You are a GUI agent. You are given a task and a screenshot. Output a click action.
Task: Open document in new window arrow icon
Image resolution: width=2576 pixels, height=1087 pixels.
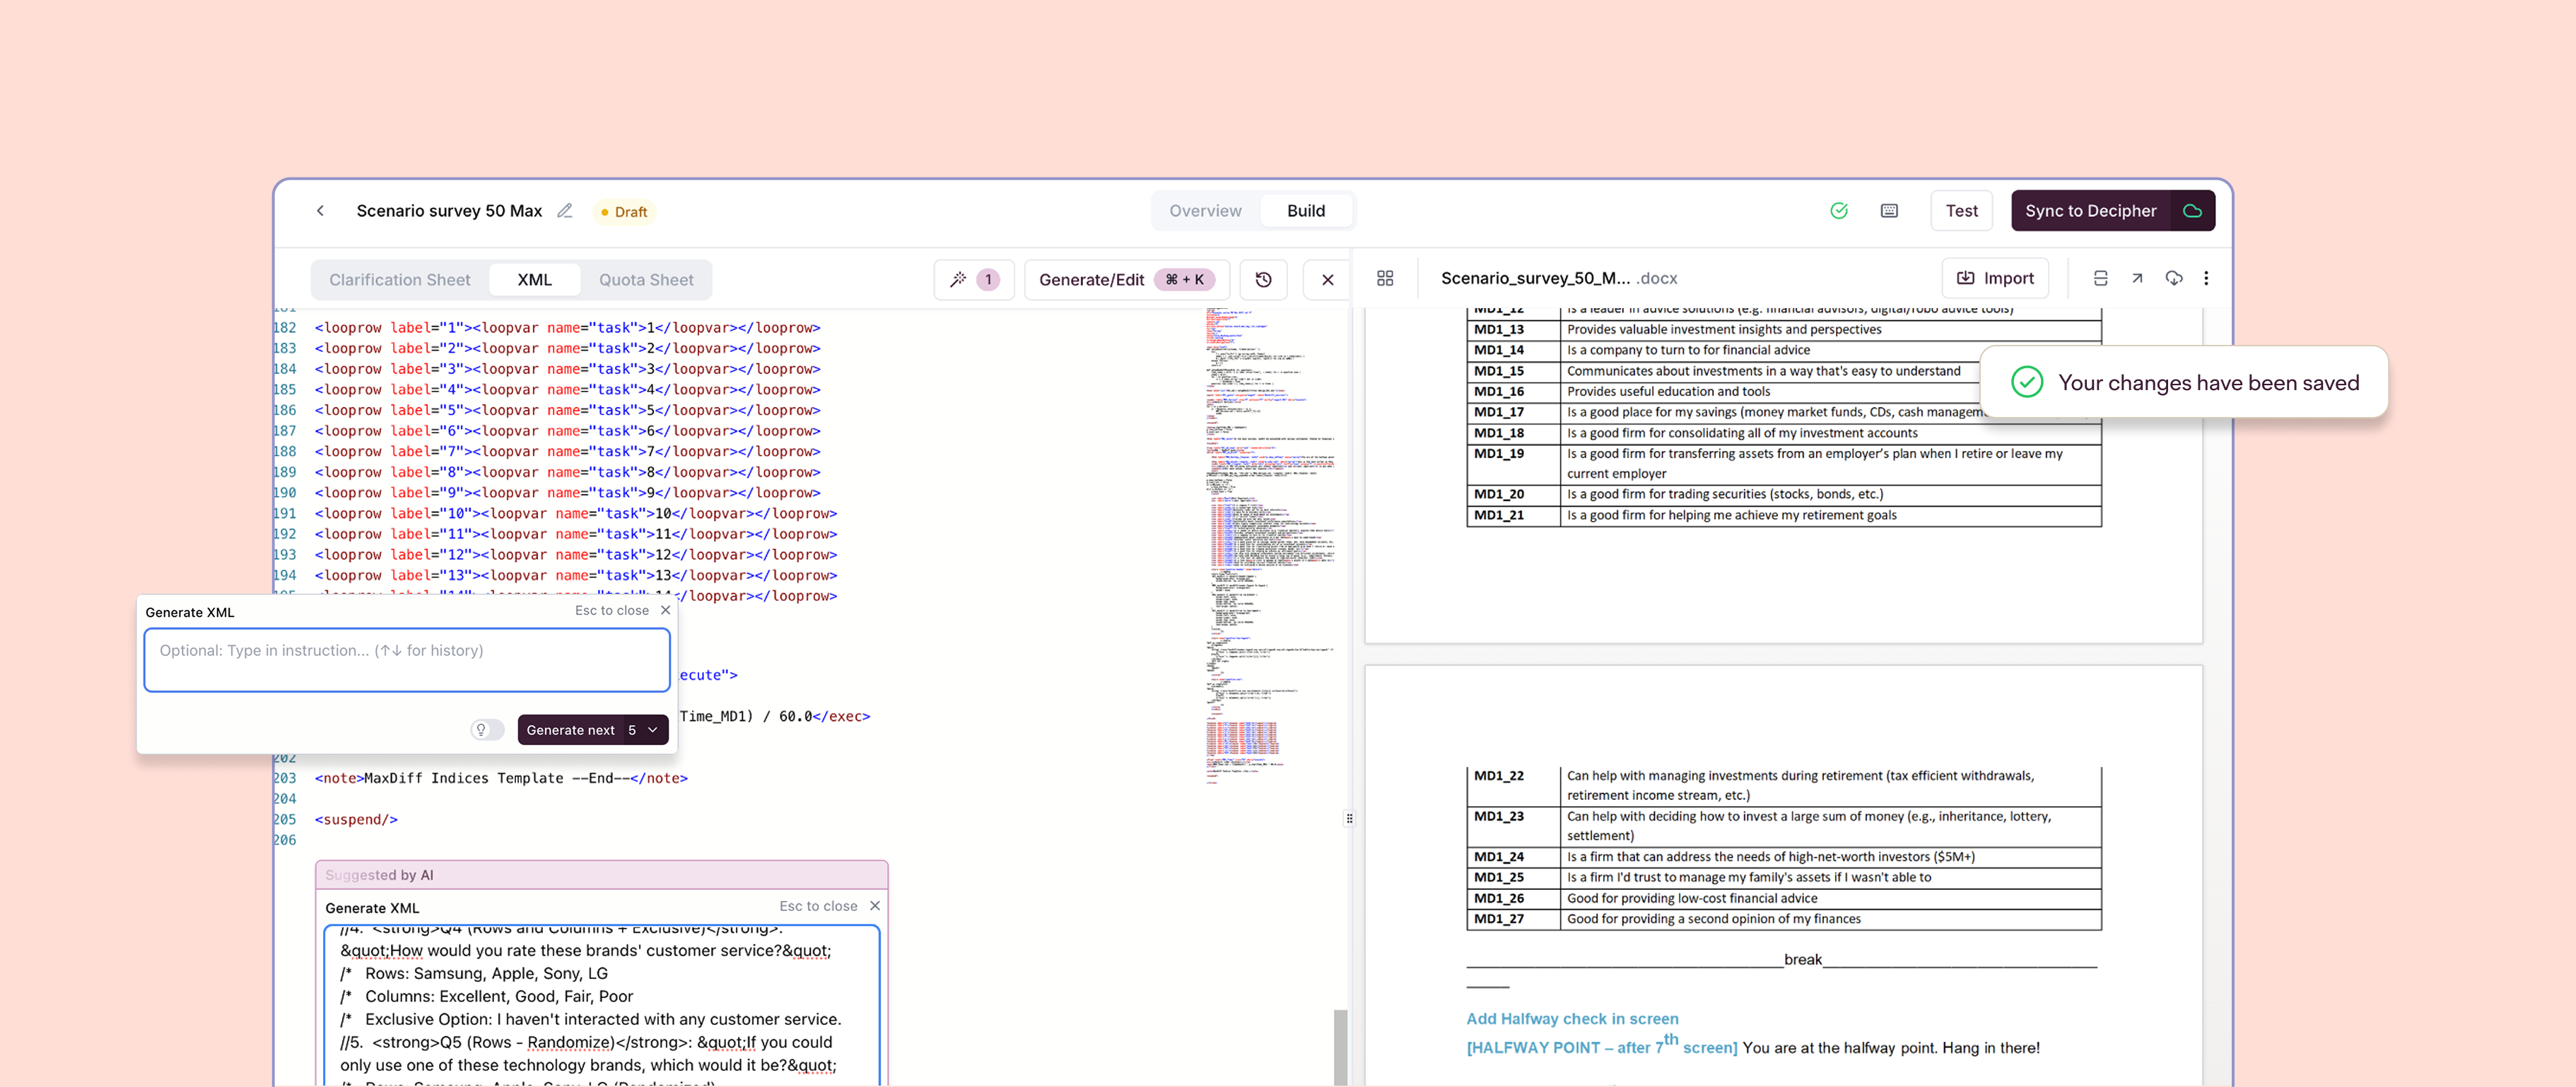[x=2136, y=278]
